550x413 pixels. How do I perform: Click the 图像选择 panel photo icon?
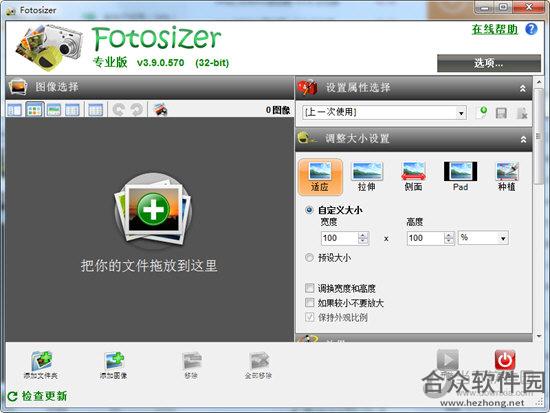pyautogui.click(x=18, y=87)
